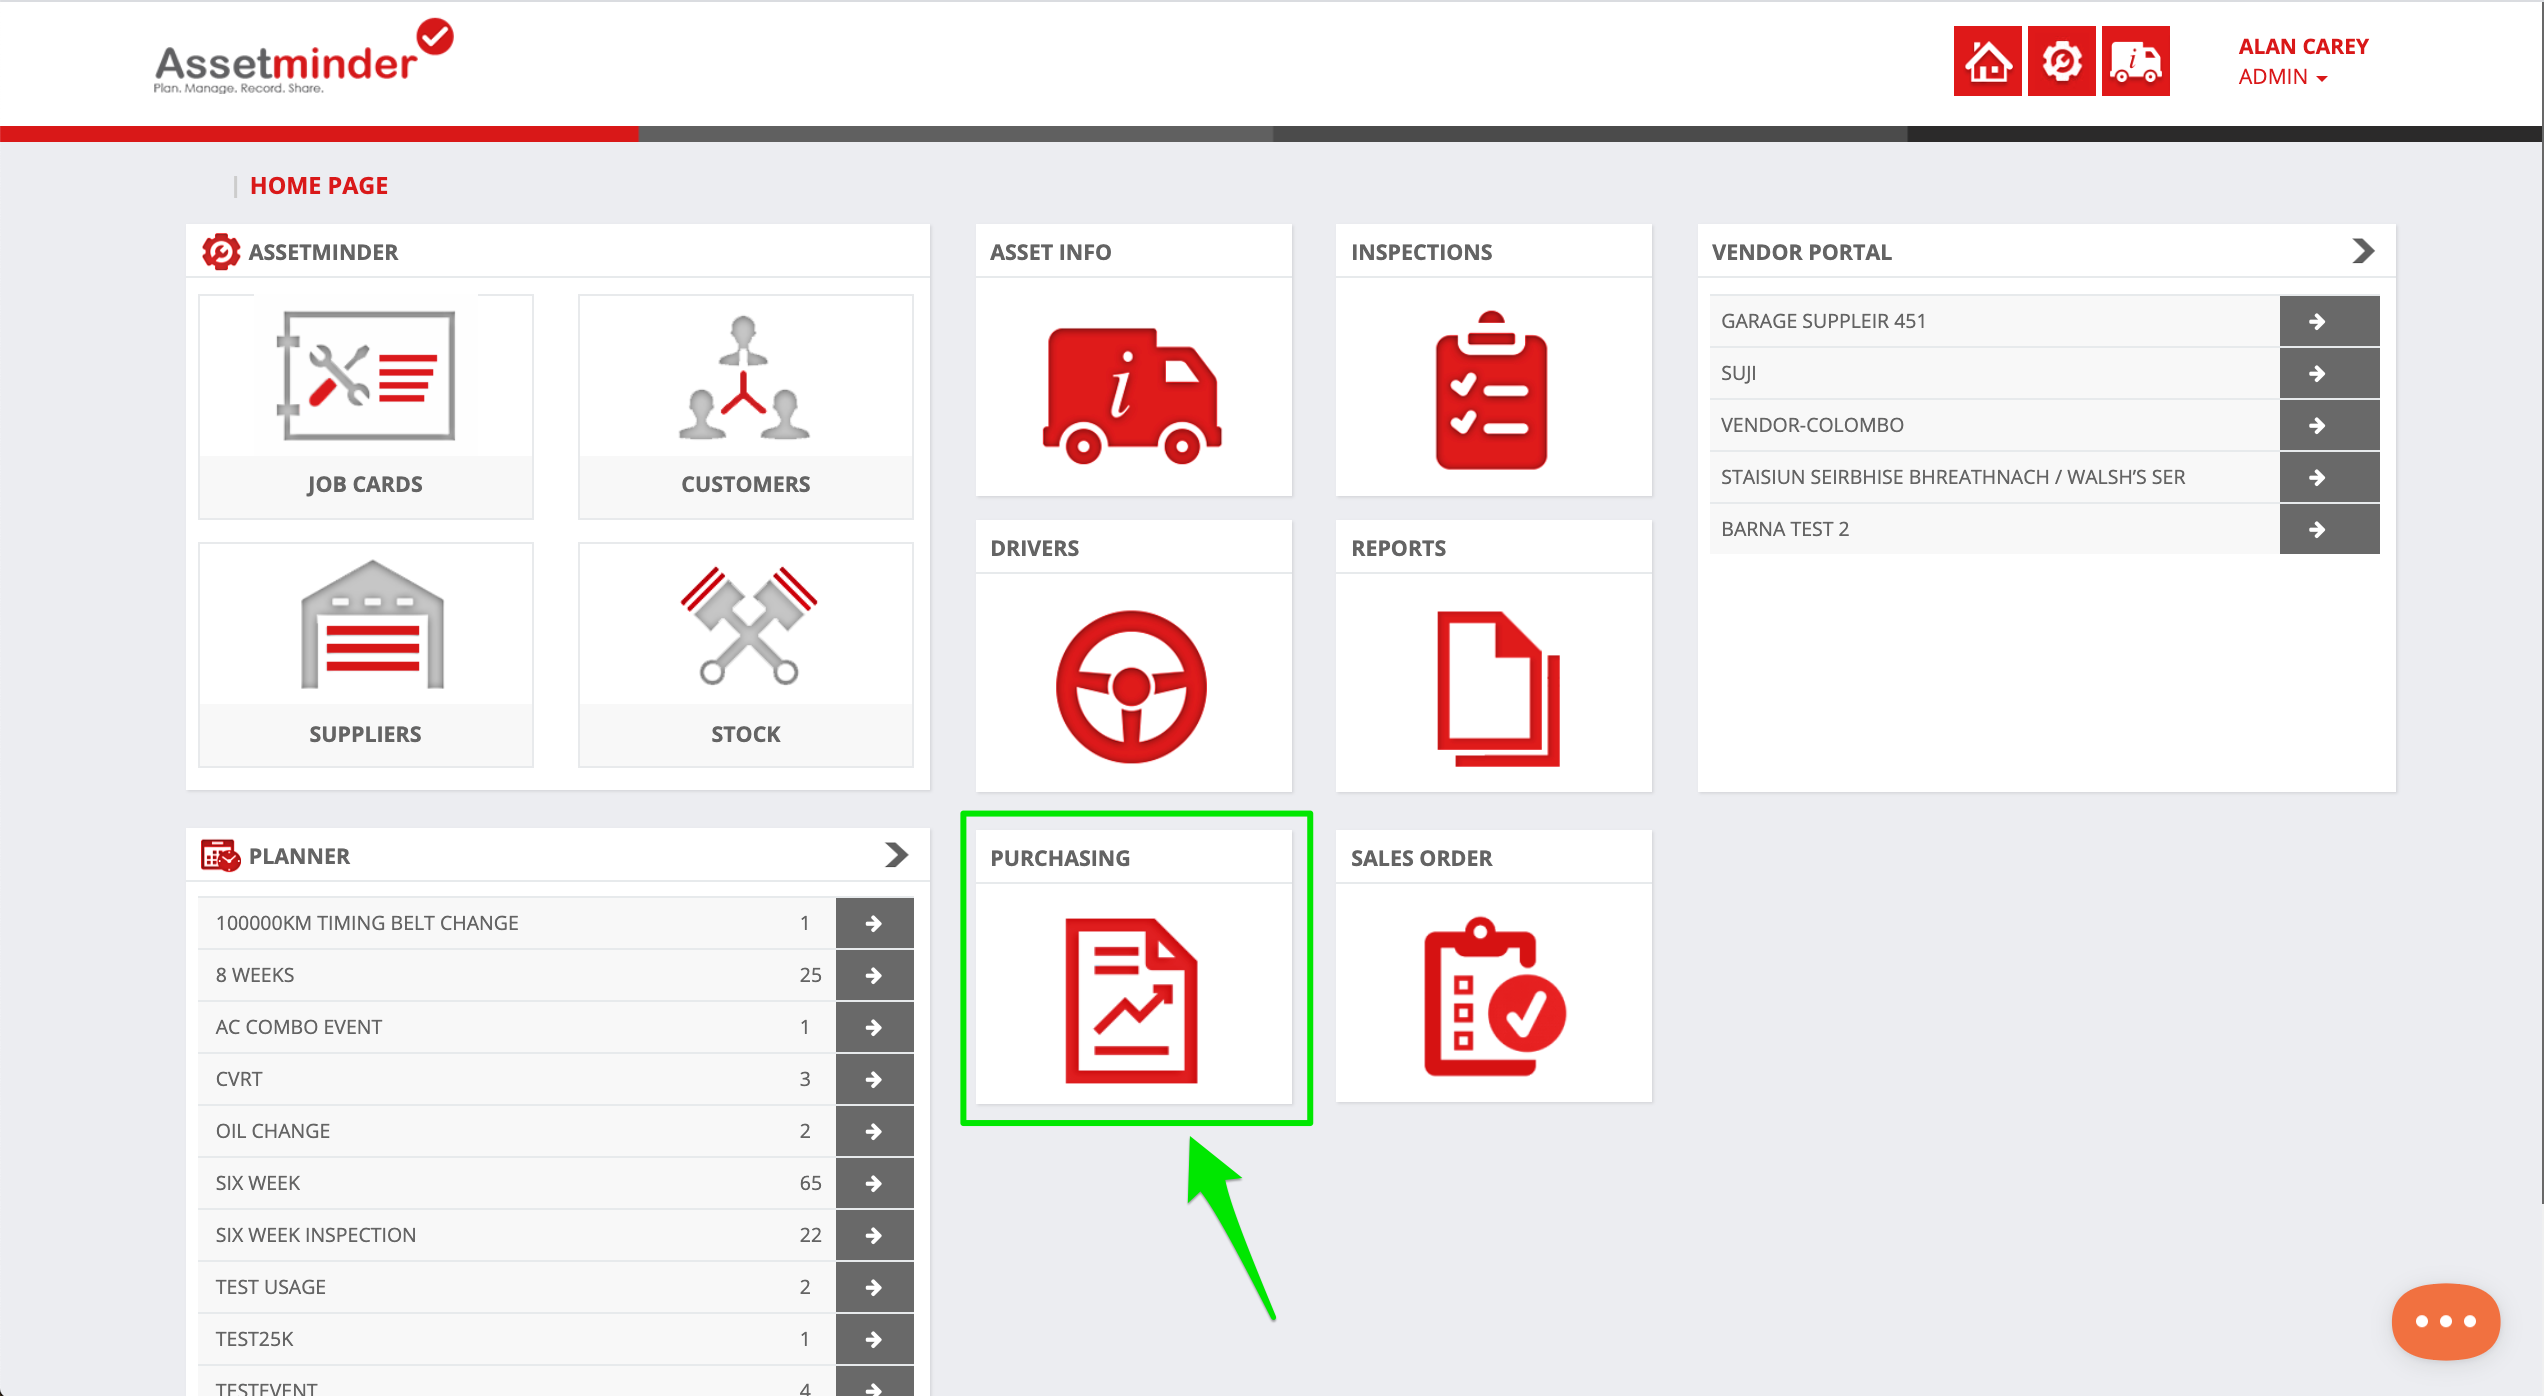Click the PLANNER heading text

[299, 856]
